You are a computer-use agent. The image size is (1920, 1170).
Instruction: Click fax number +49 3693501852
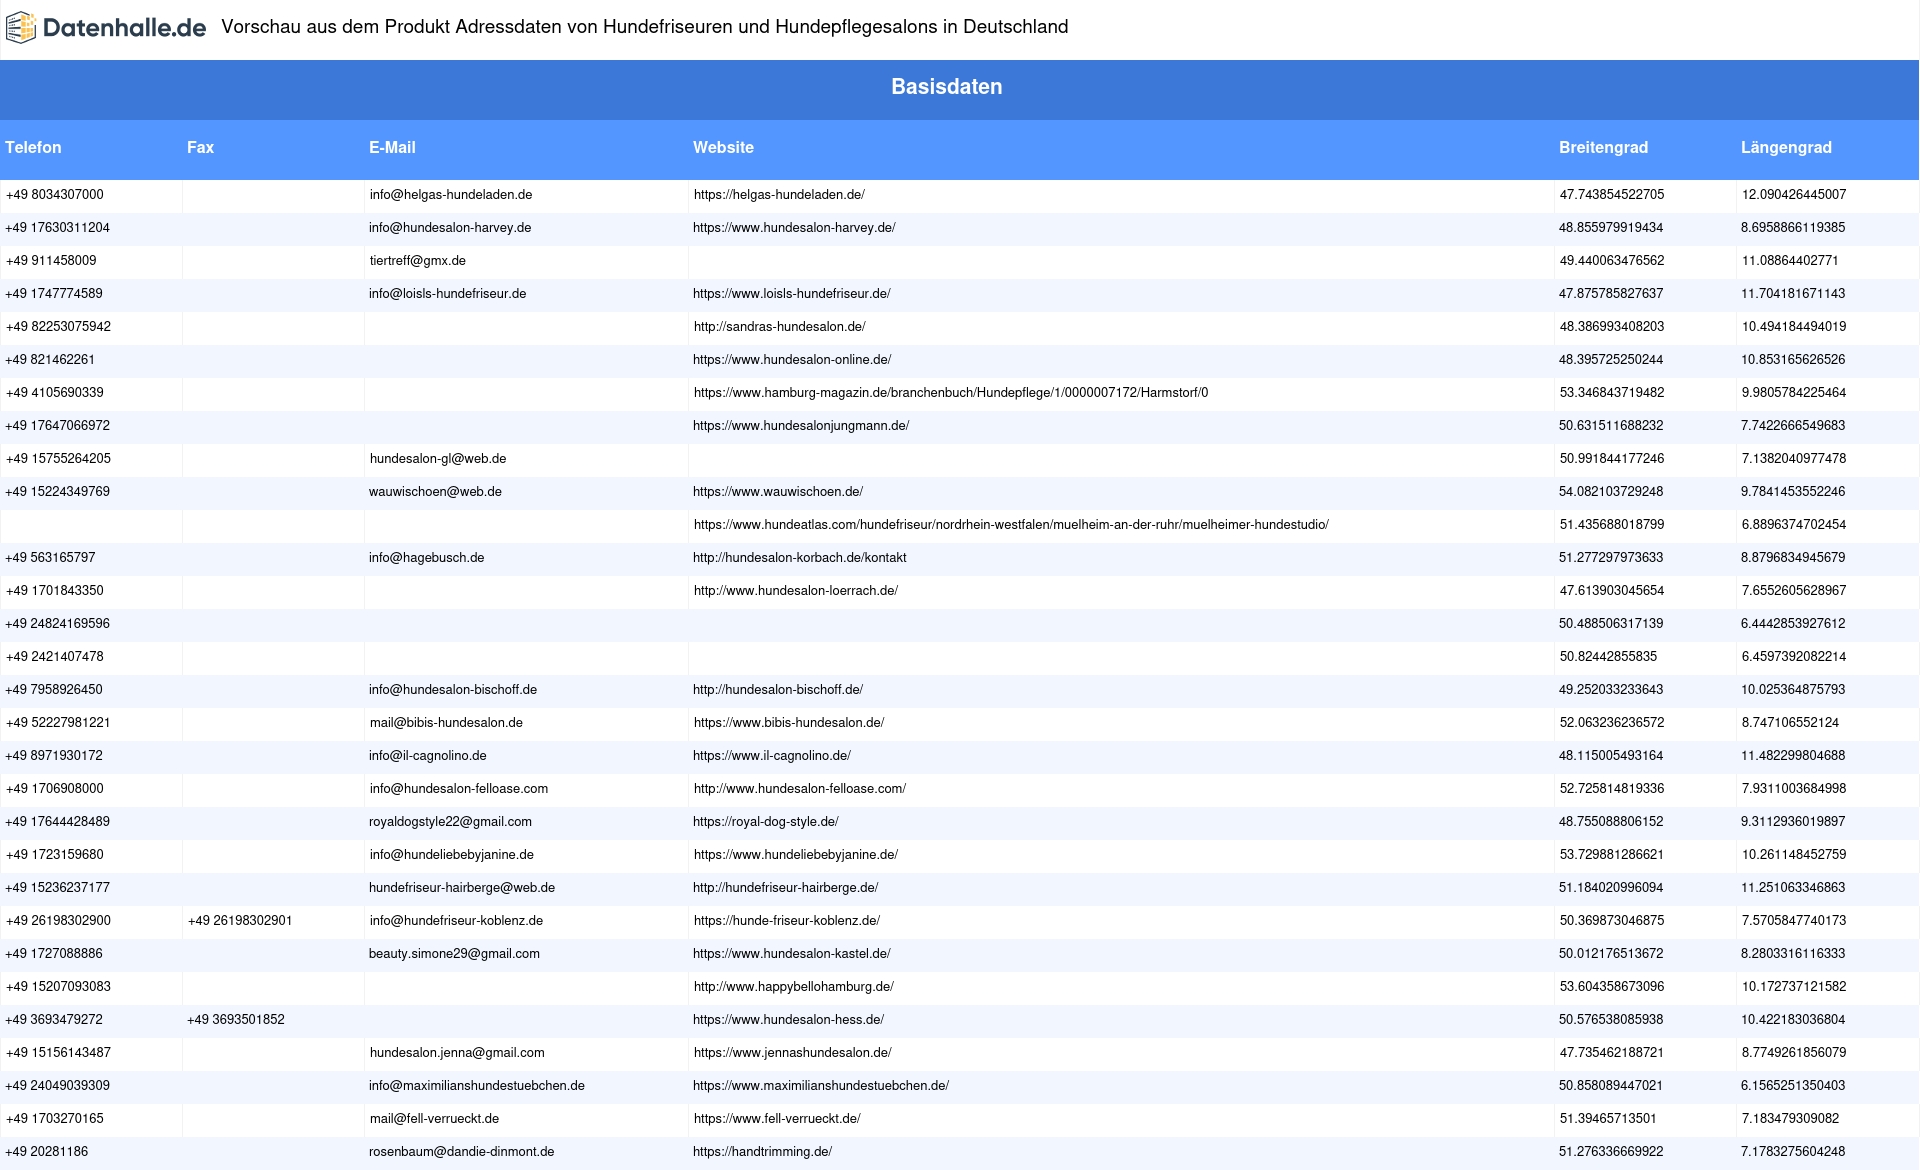[x=236, y=1020]
